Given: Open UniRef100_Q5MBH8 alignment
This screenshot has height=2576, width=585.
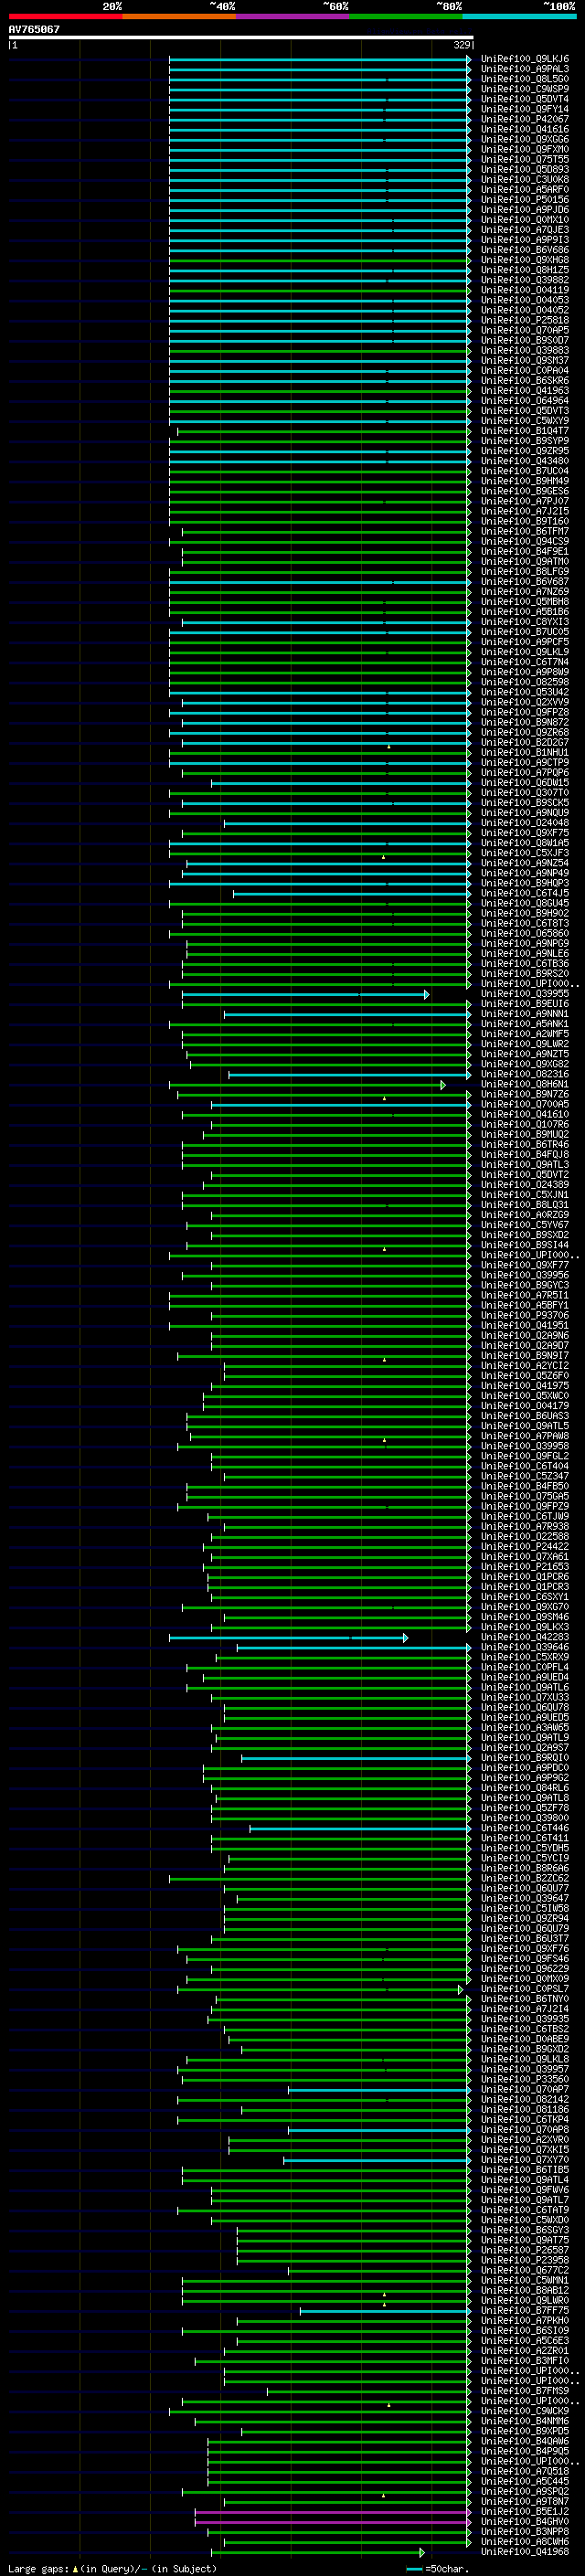Looking at the screenshot, I should click(524, 602).
